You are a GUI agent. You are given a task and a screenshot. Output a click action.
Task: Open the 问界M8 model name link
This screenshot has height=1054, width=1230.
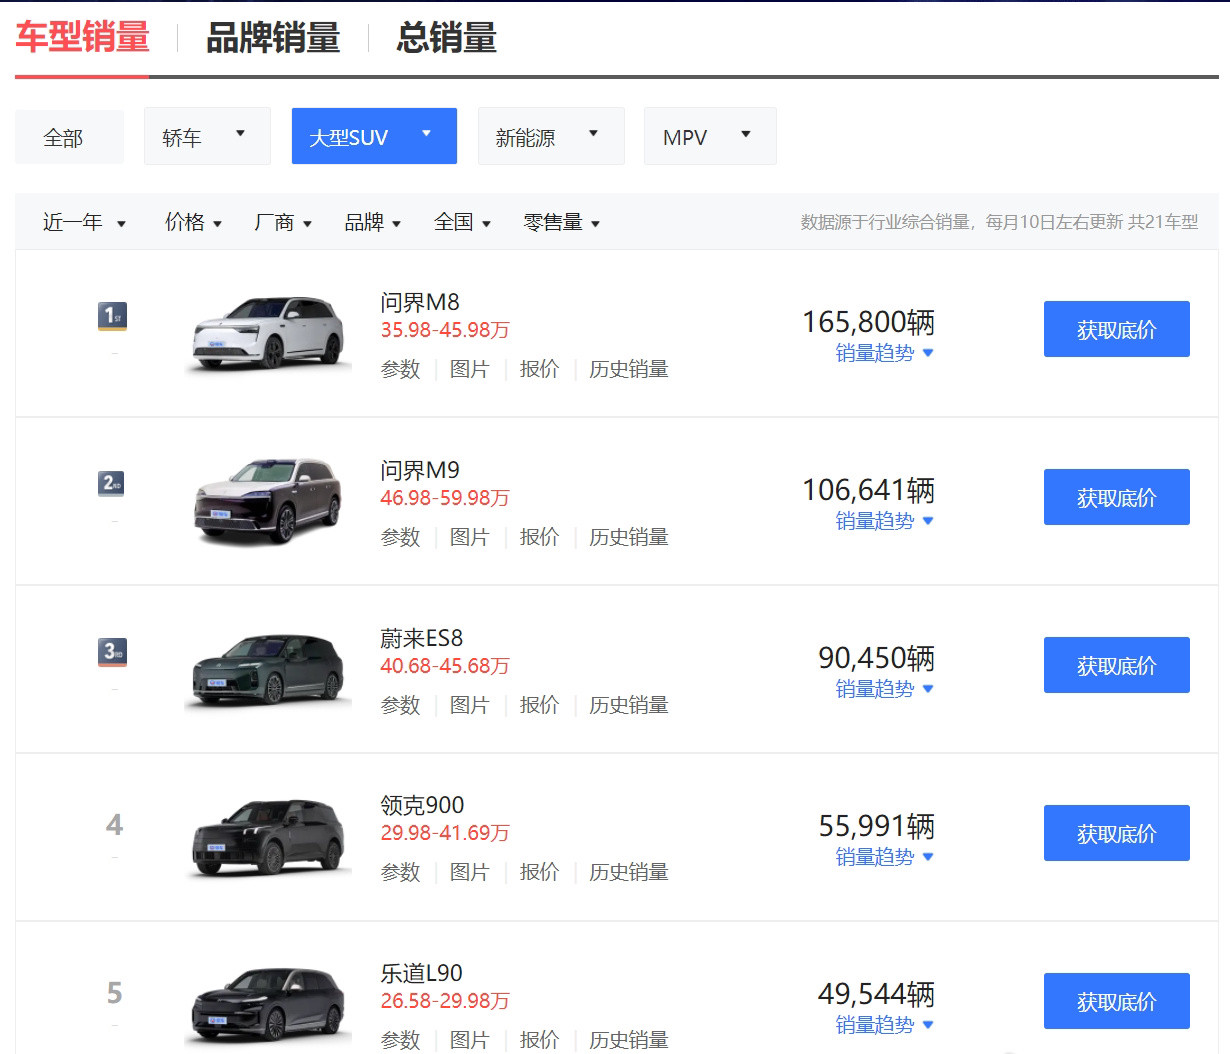coord(420,302)
